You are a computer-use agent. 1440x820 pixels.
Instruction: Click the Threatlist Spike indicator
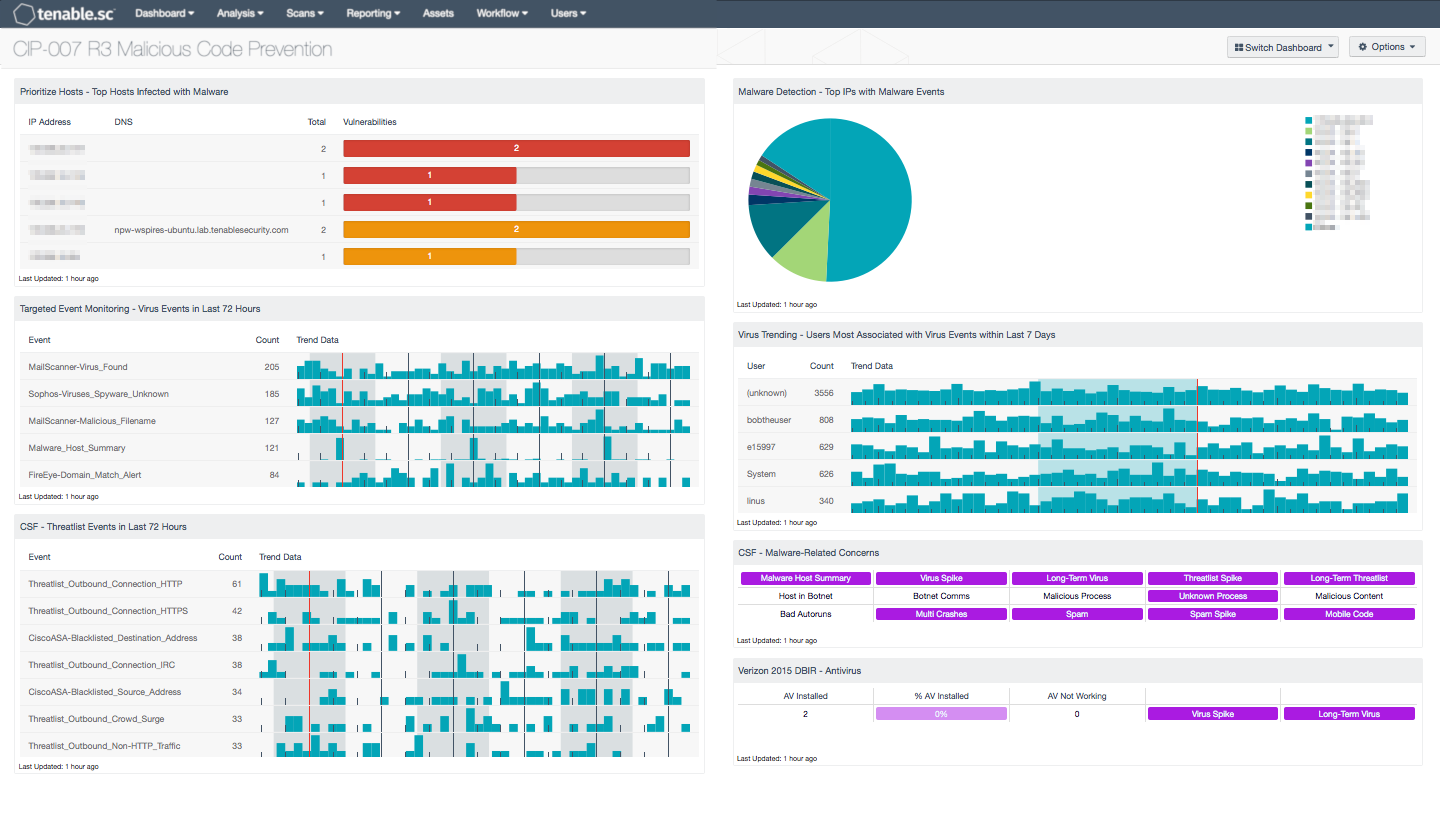tap(1213, 578)
